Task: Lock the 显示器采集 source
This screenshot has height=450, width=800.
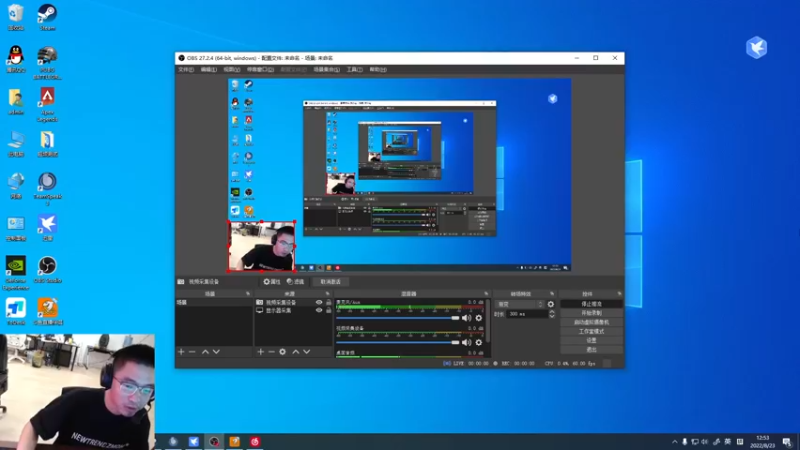Action: point(328,310)
